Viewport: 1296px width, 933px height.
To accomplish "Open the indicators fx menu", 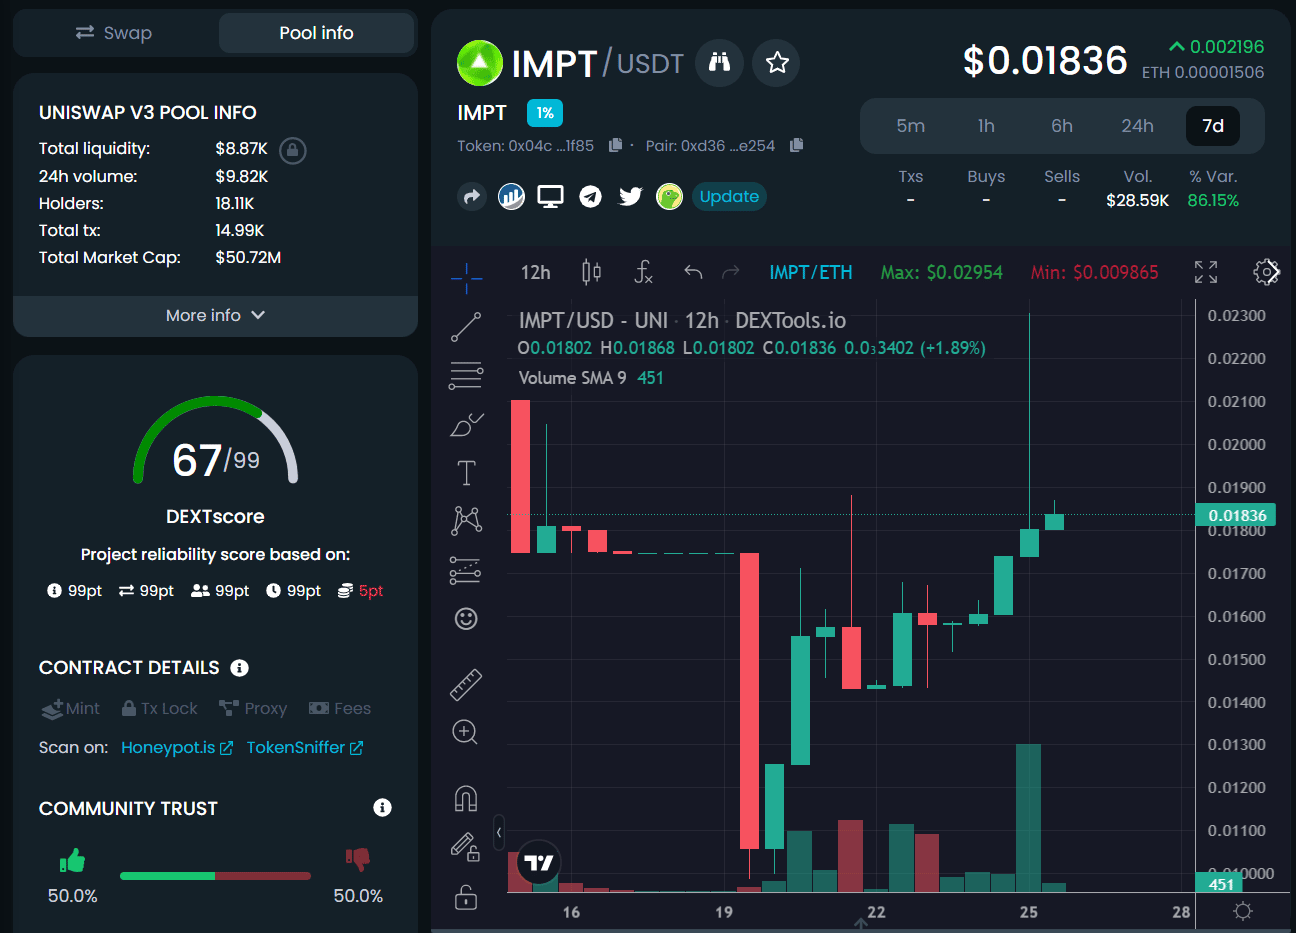I will click(x=644, y=272).
